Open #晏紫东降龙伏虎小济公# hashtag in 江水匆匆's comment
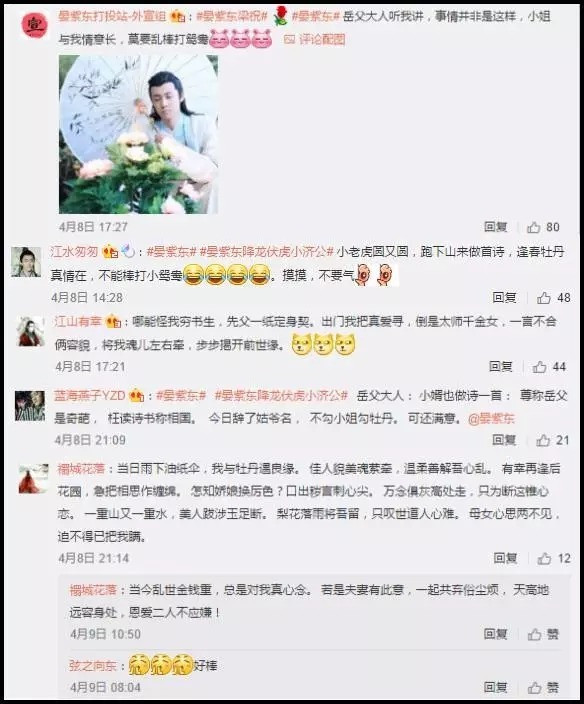Screen dimensions: 584x704 pyautogui.click(x=266, y=251)
